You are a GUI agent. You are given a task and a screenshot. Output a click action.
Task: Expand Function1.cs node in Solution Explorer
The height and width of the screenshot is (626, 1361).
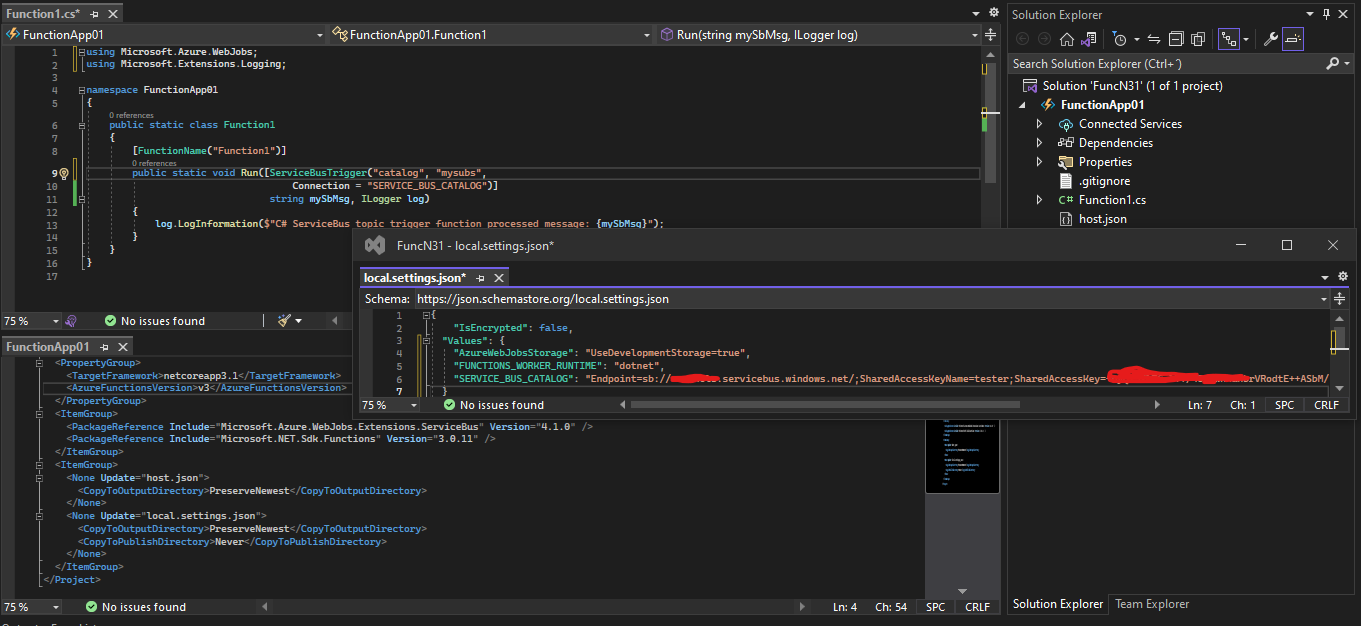(1039, 200)
